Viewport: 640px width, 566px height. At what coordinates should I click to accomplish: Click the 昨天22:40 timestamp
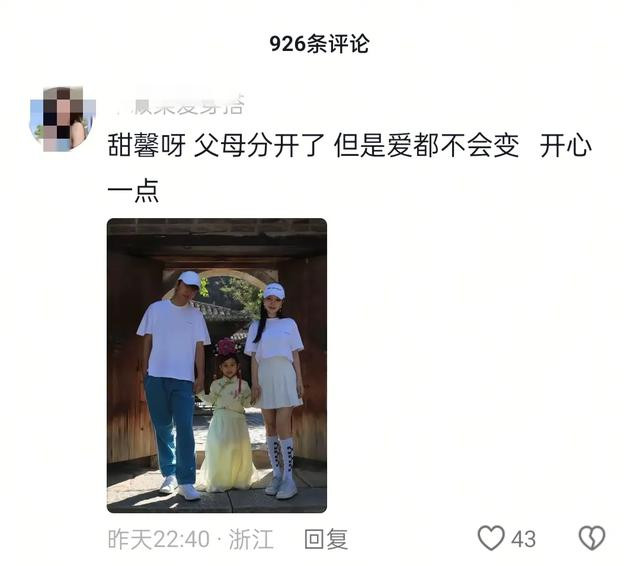pyautogui.click(x=159, y=539)
